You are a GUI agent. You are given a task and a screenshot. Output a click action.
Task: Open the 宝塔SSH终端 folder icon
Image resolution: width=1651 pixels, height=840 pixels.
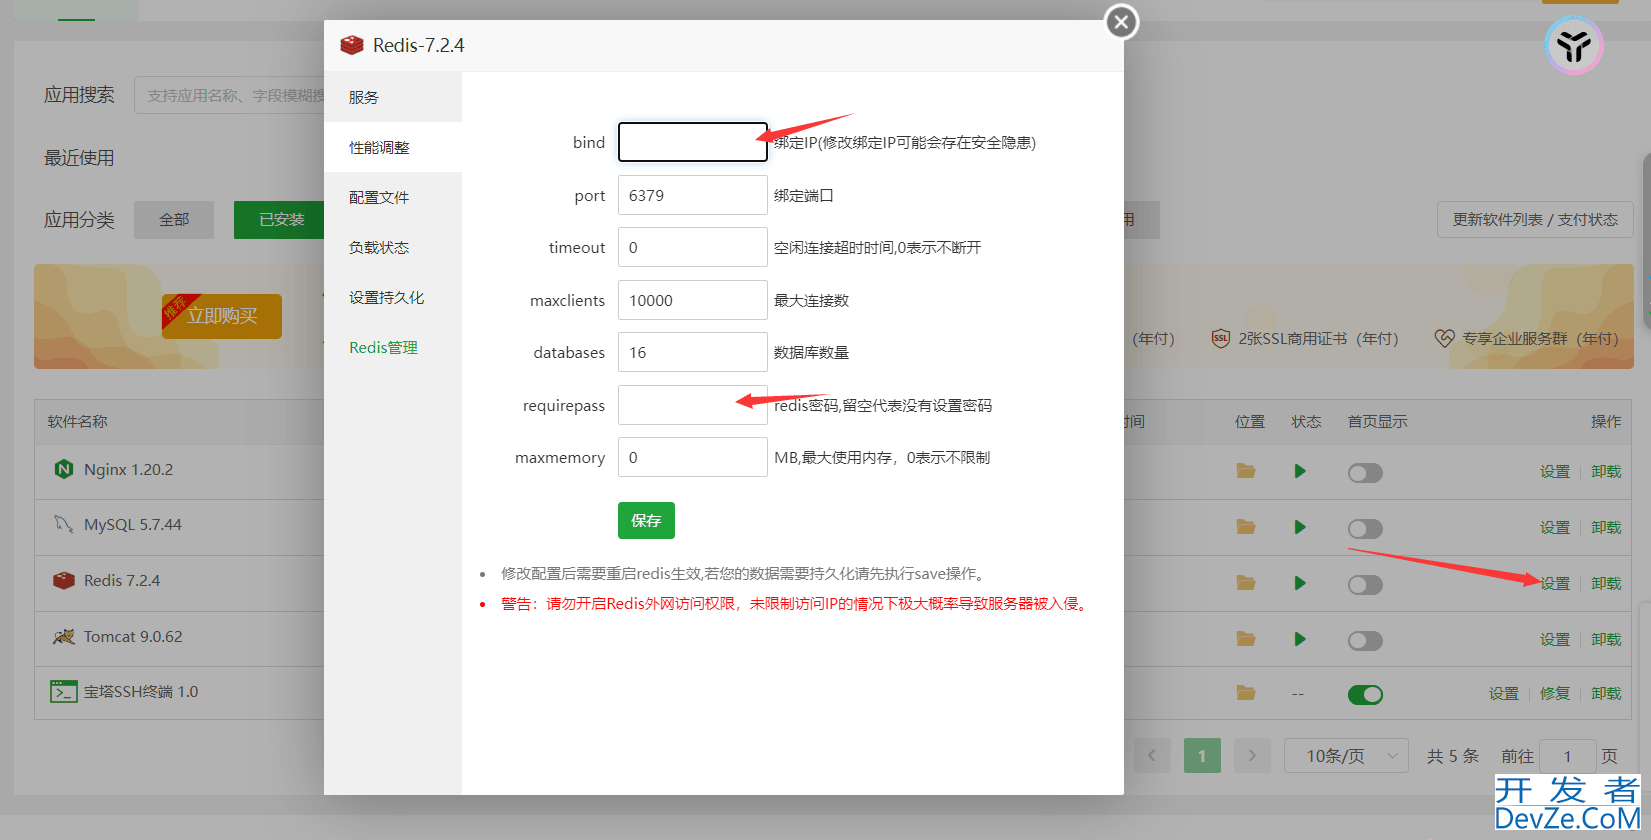[1246, 693]
